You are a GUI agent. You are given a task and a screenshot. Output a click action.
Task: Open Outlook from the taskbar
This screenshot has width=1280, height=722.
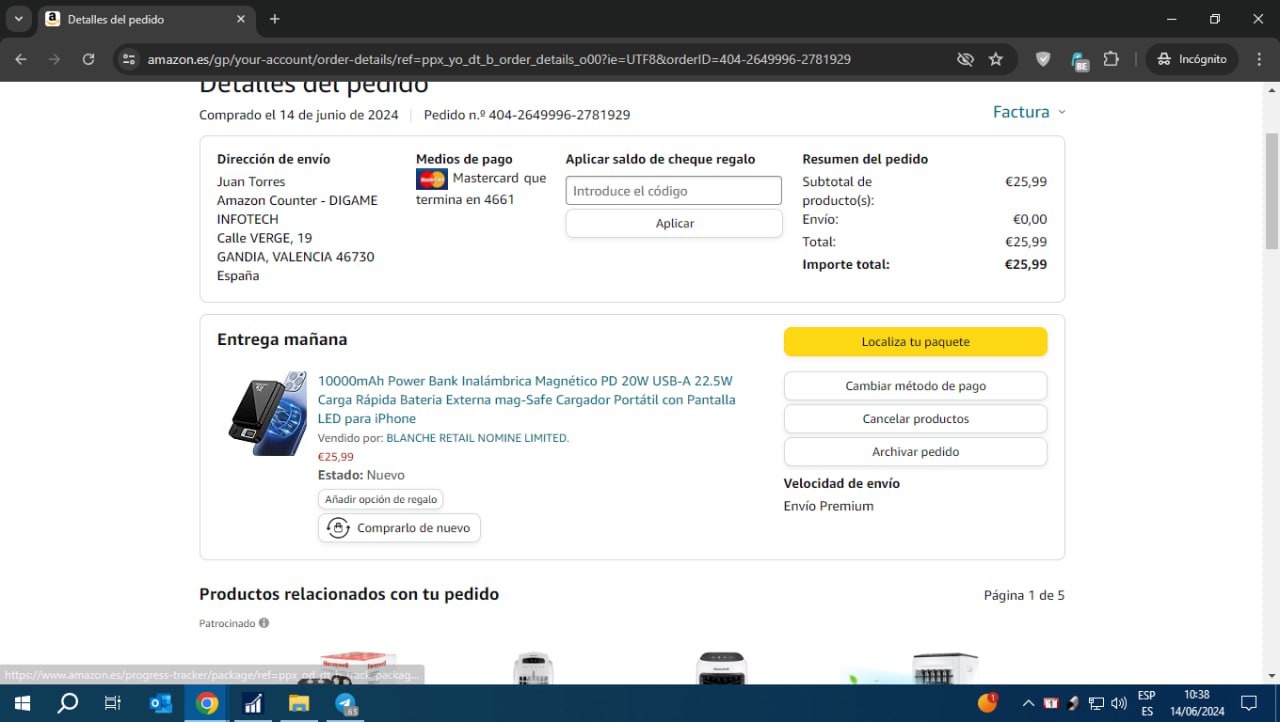pos(160,703)
